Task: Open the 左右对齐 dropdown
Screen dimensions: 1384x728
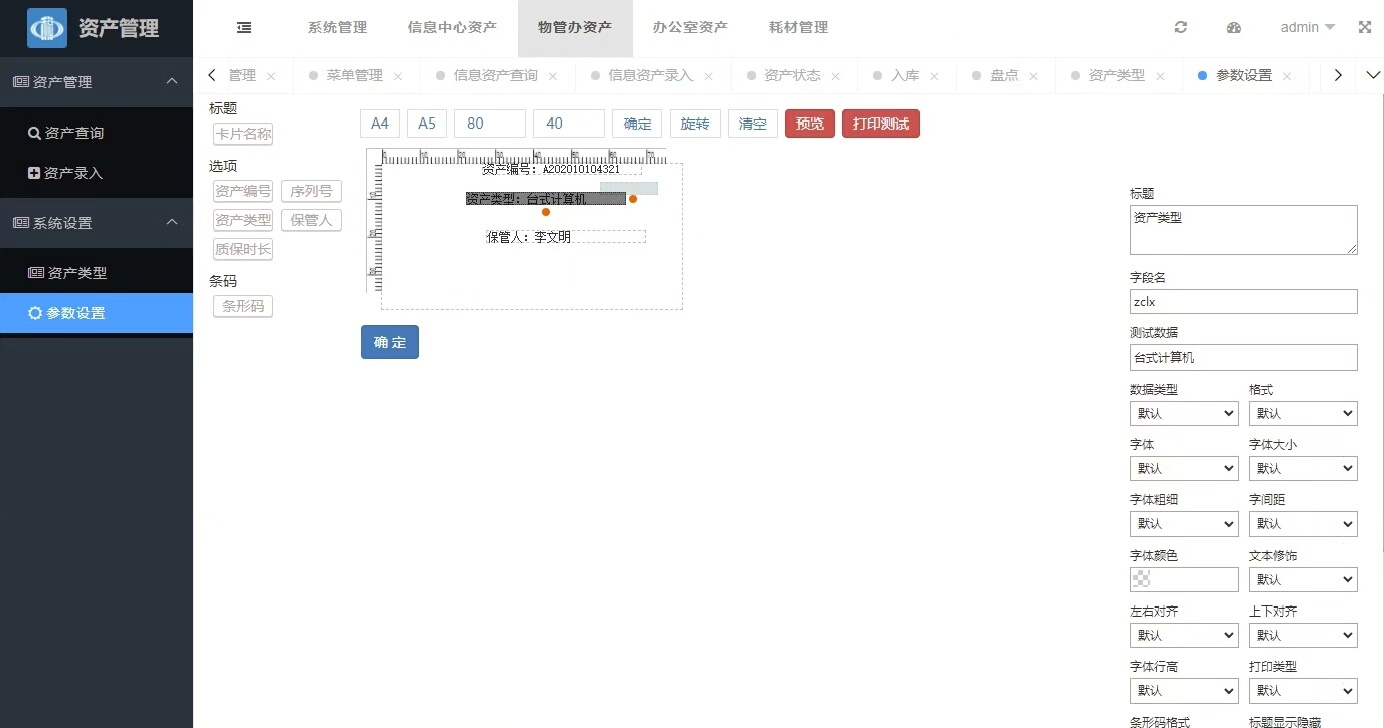Action: 1184,635
